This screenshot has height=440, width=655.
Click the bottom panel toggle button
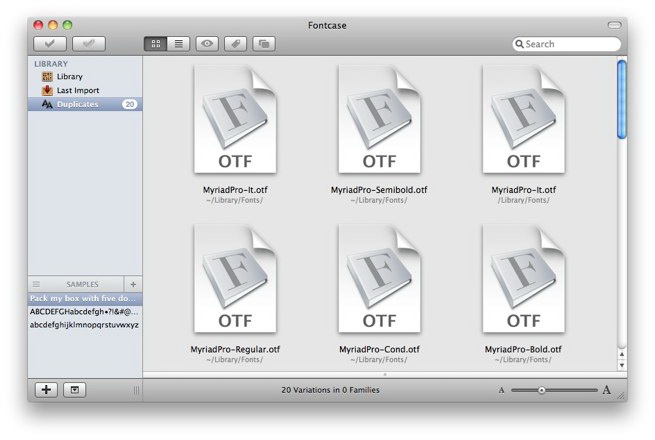tap(74, 390)
